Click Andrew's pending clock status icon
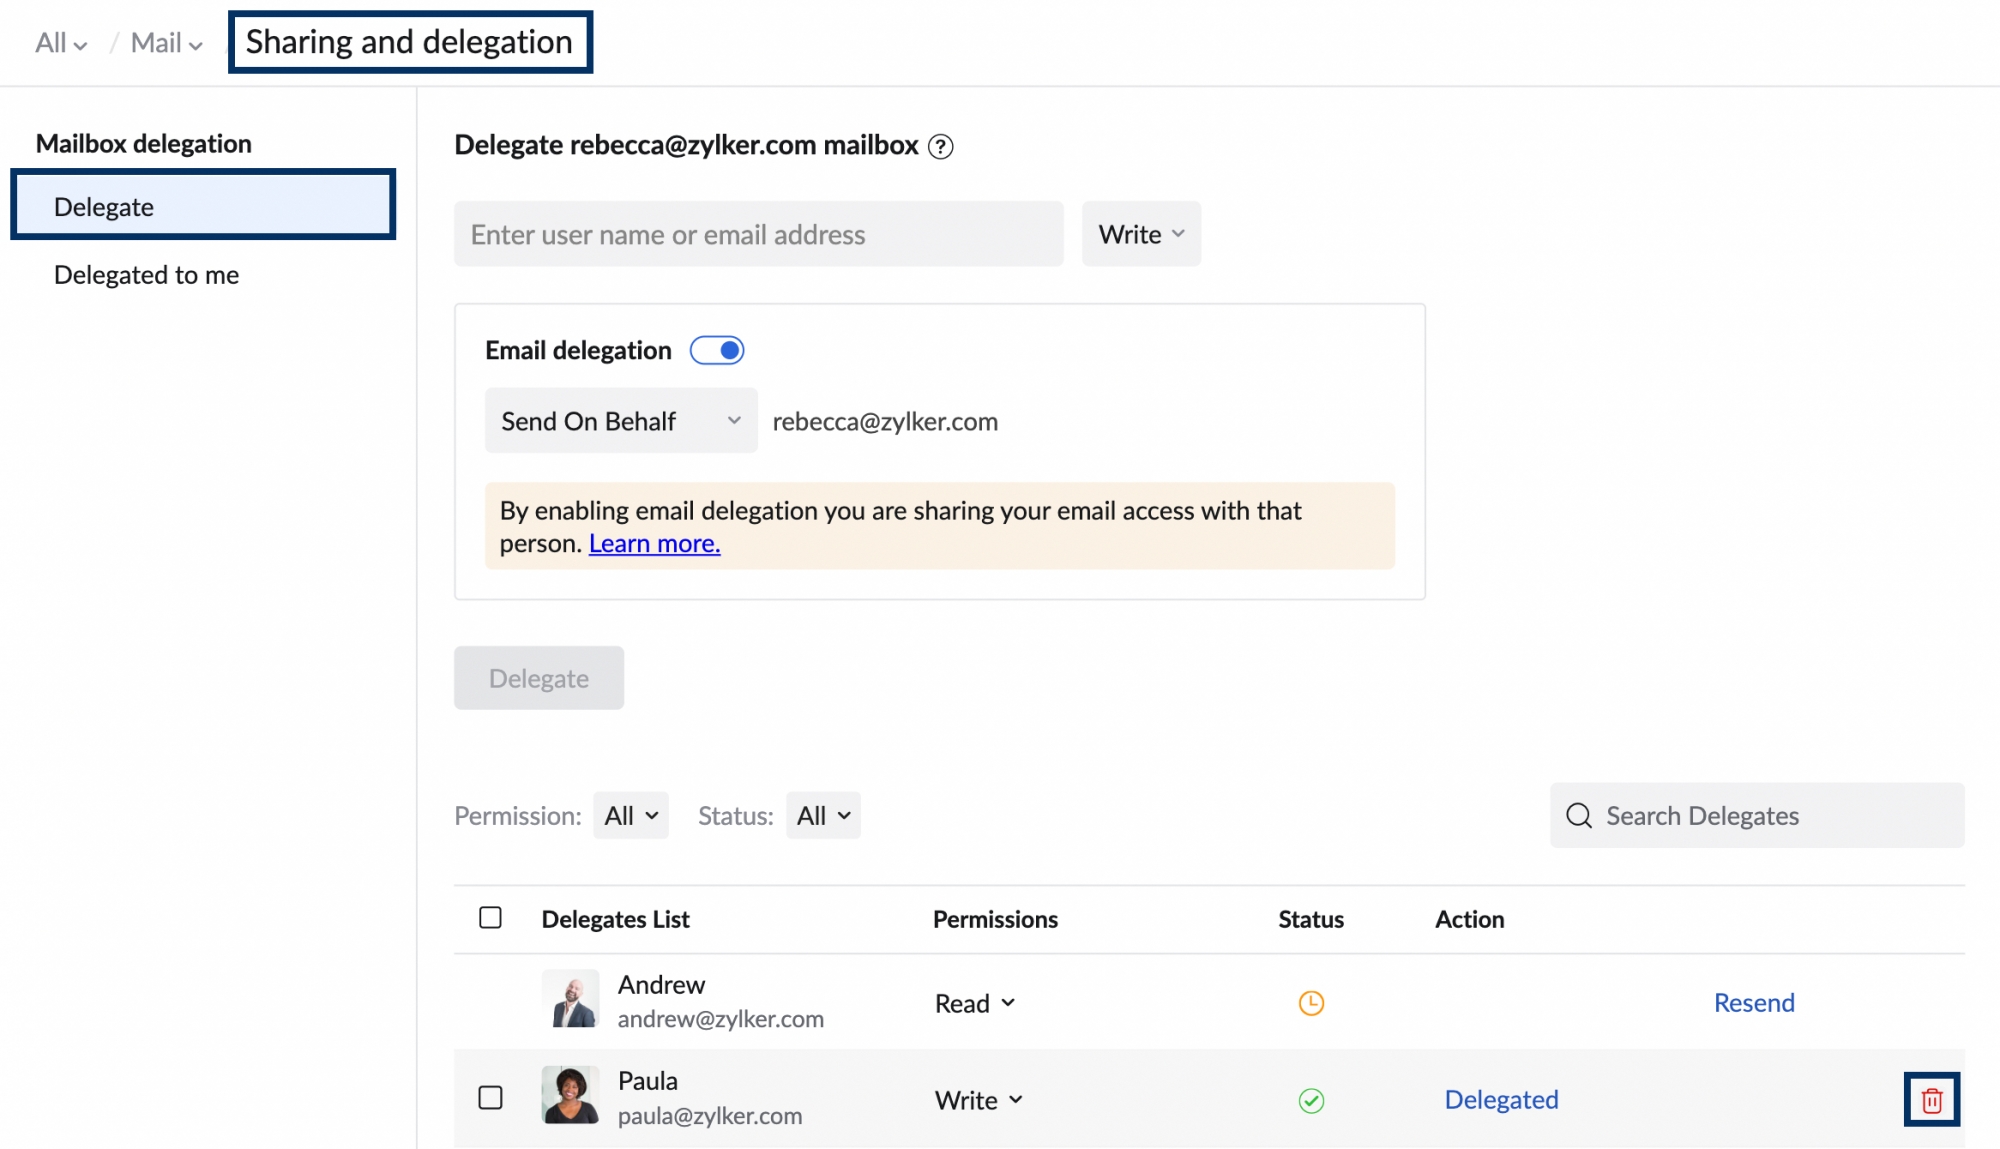 tap(1310, 1003)
